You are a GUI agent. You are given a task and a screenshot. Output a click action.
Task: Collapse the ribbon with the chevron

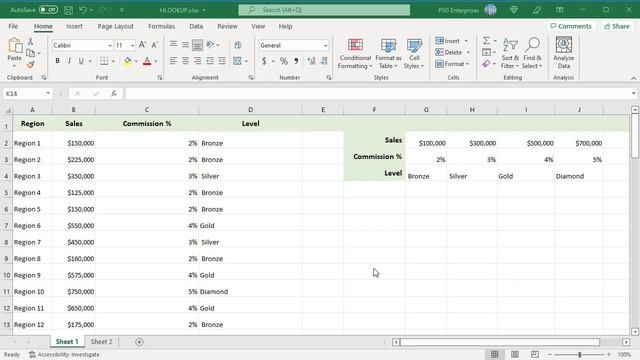[x=633, y=78]
